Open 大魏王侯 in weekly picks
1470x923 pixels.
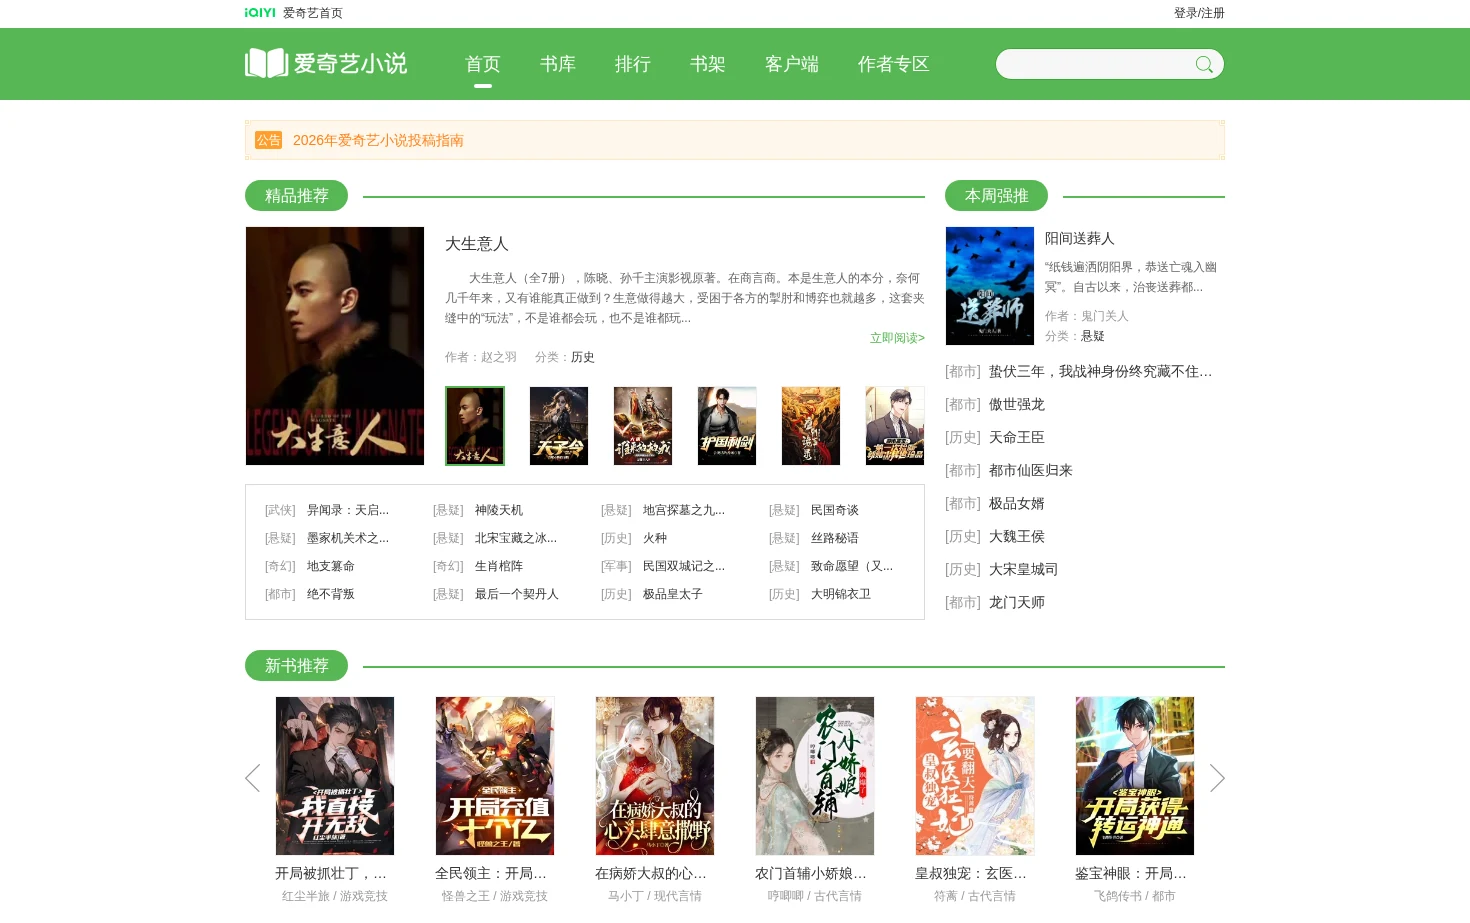[1017, 536]
